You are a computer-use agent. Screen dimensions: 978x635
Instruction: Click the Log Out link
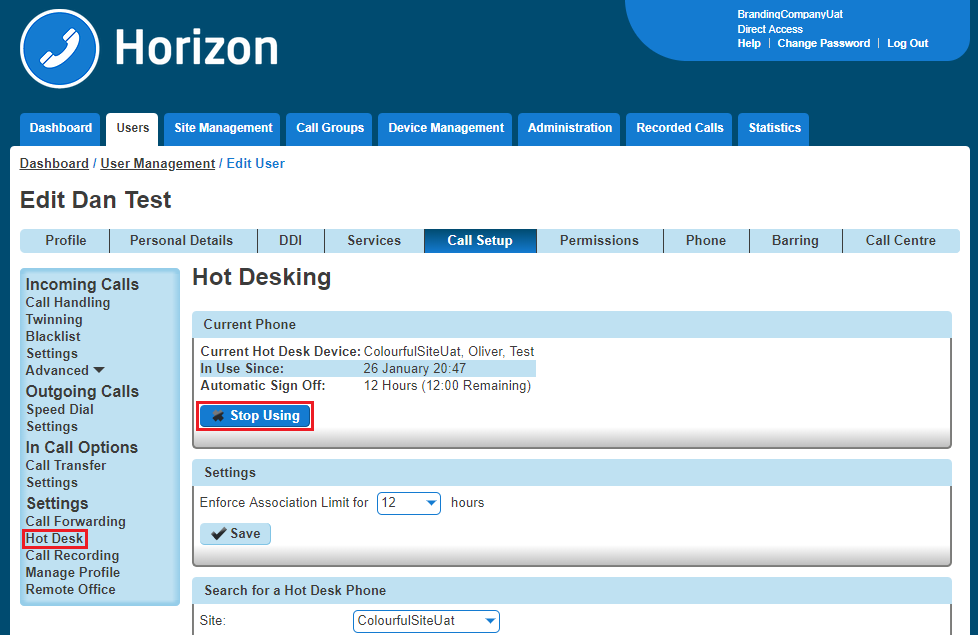point(908,44)
